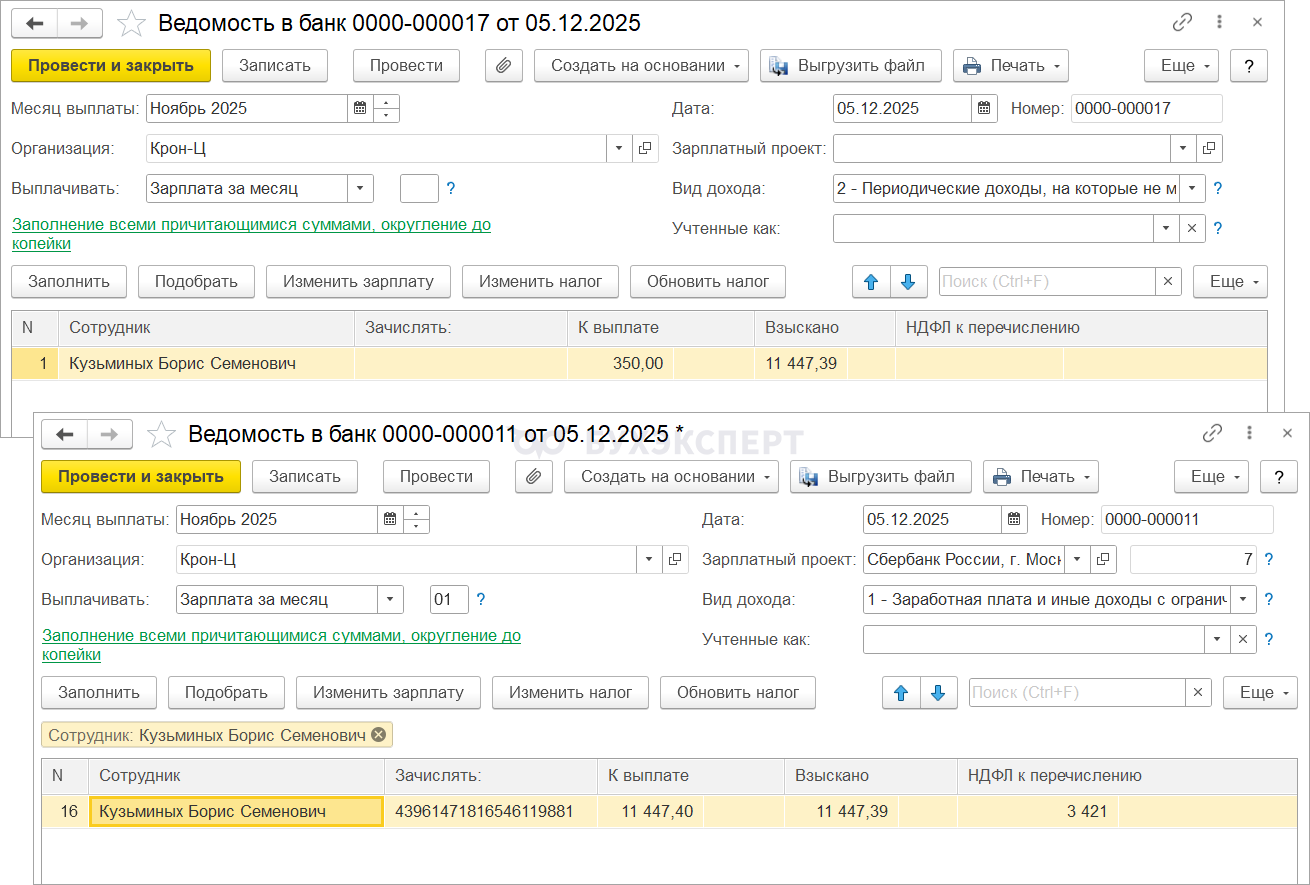Open the Выплачивать dropdown in the top window
This screenshot has height=885, width=1310.
coord(360,188)
